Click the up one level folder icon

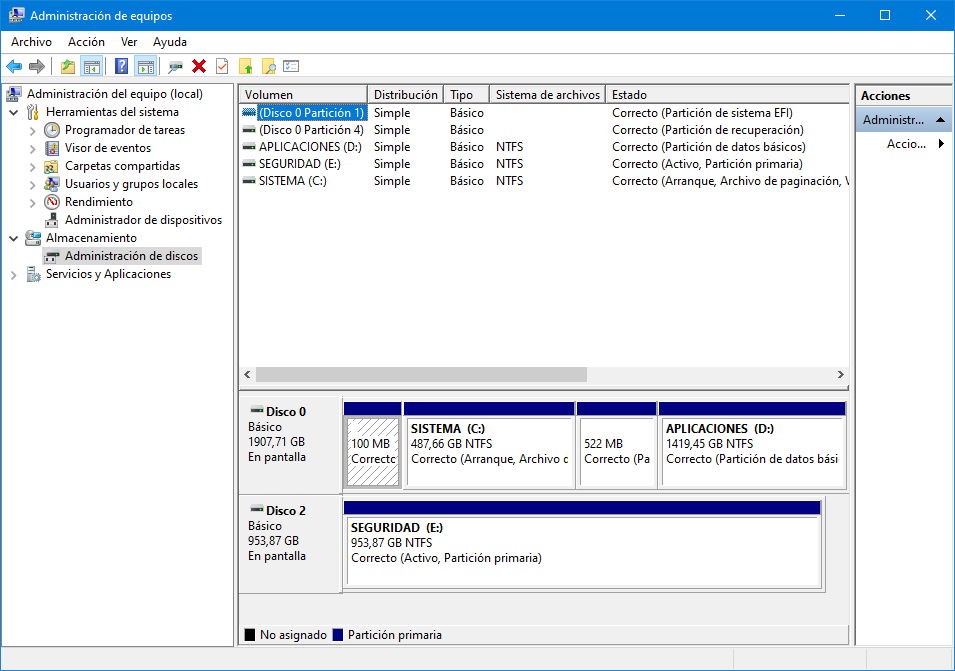tap(68, 66)
